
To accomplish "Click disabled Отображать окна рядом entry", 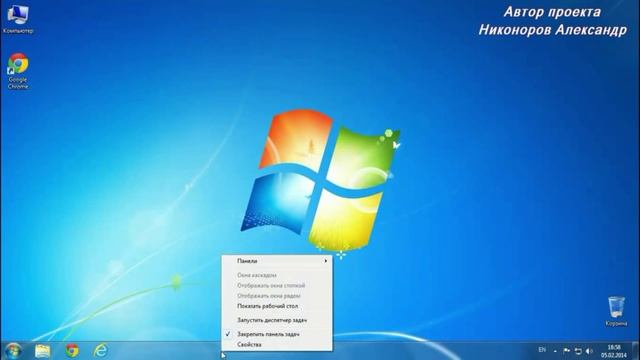I will [277, 296].
